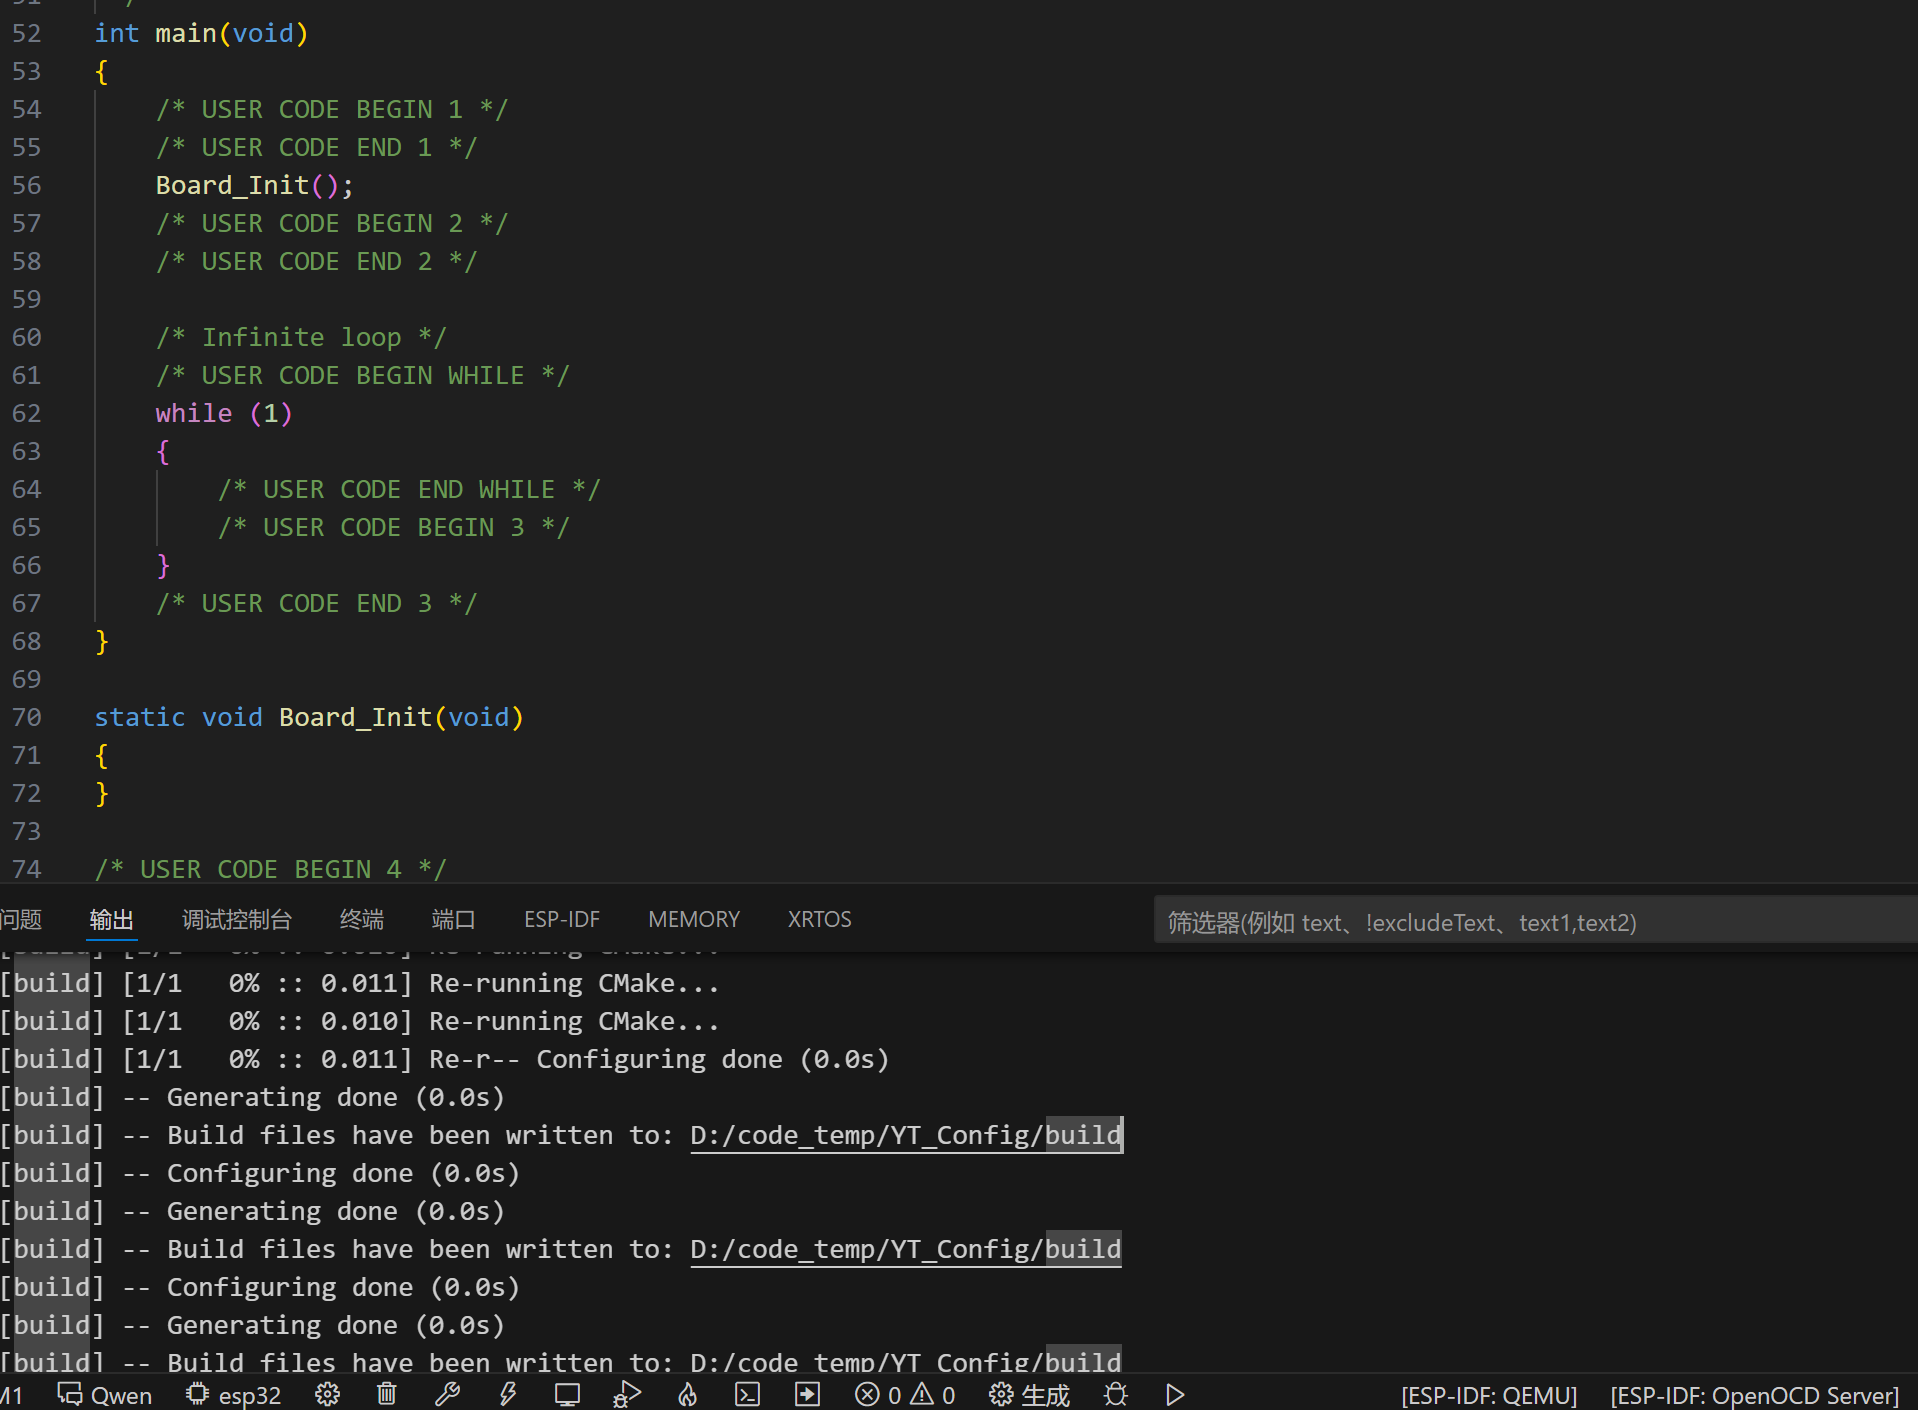Click the flash lightning bolt icon
This screenshot has width=1918, height=1410.
[508, 1395]
